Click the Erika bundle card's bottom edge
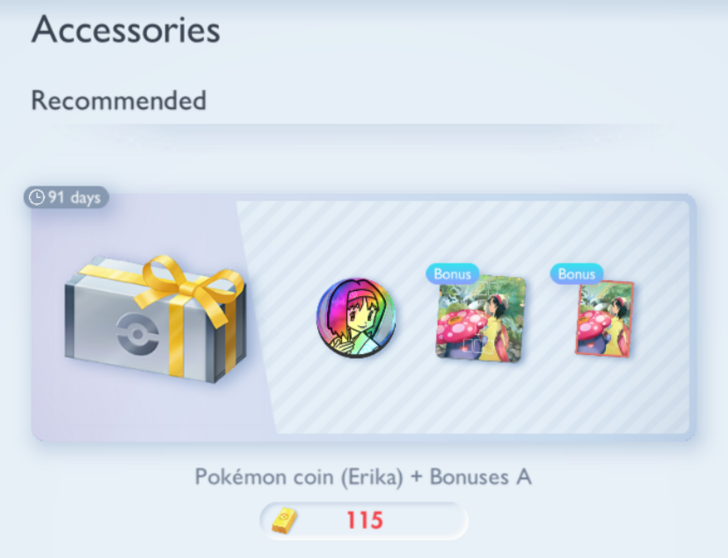 tap(364, 437)
